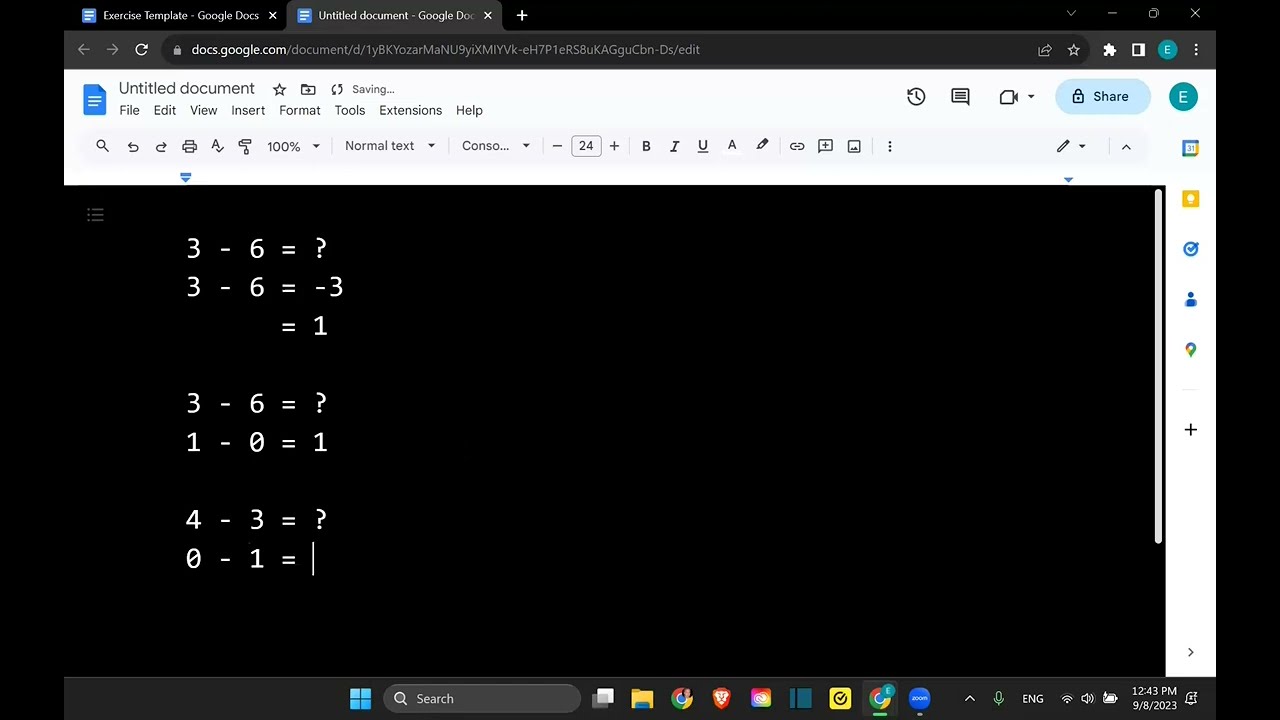The height and width of the screenshot is (720, 1280).
Task: Open the Google account avatar in Docs
Action: coord(1183,97)
